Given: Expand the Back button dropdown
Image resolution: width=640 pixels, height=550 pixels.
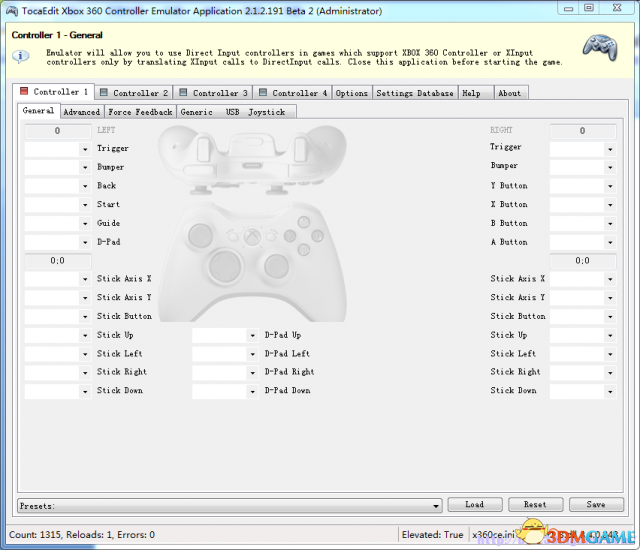Looking at the screenshot, I should (85, 186).
